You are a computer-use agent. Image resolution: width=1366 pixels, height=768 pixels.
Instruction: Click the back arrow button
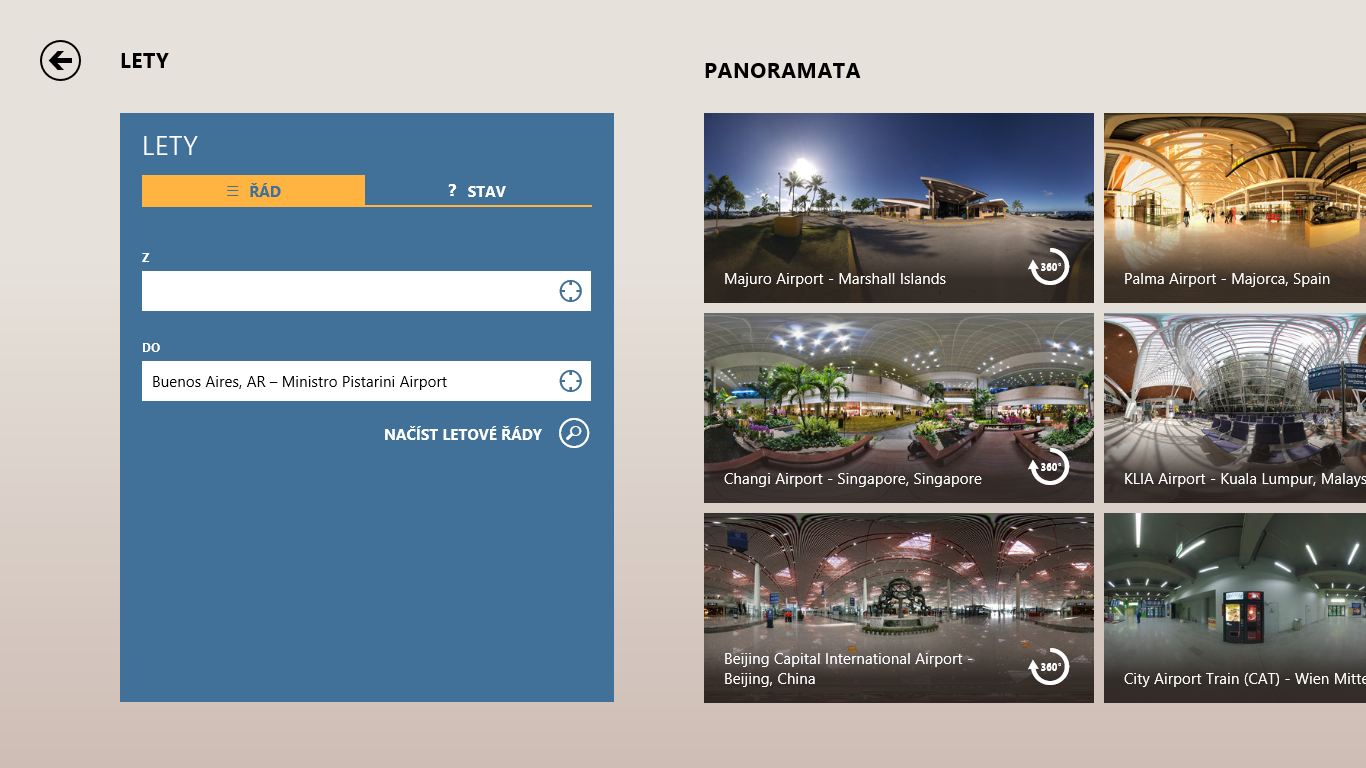(60, 61)
